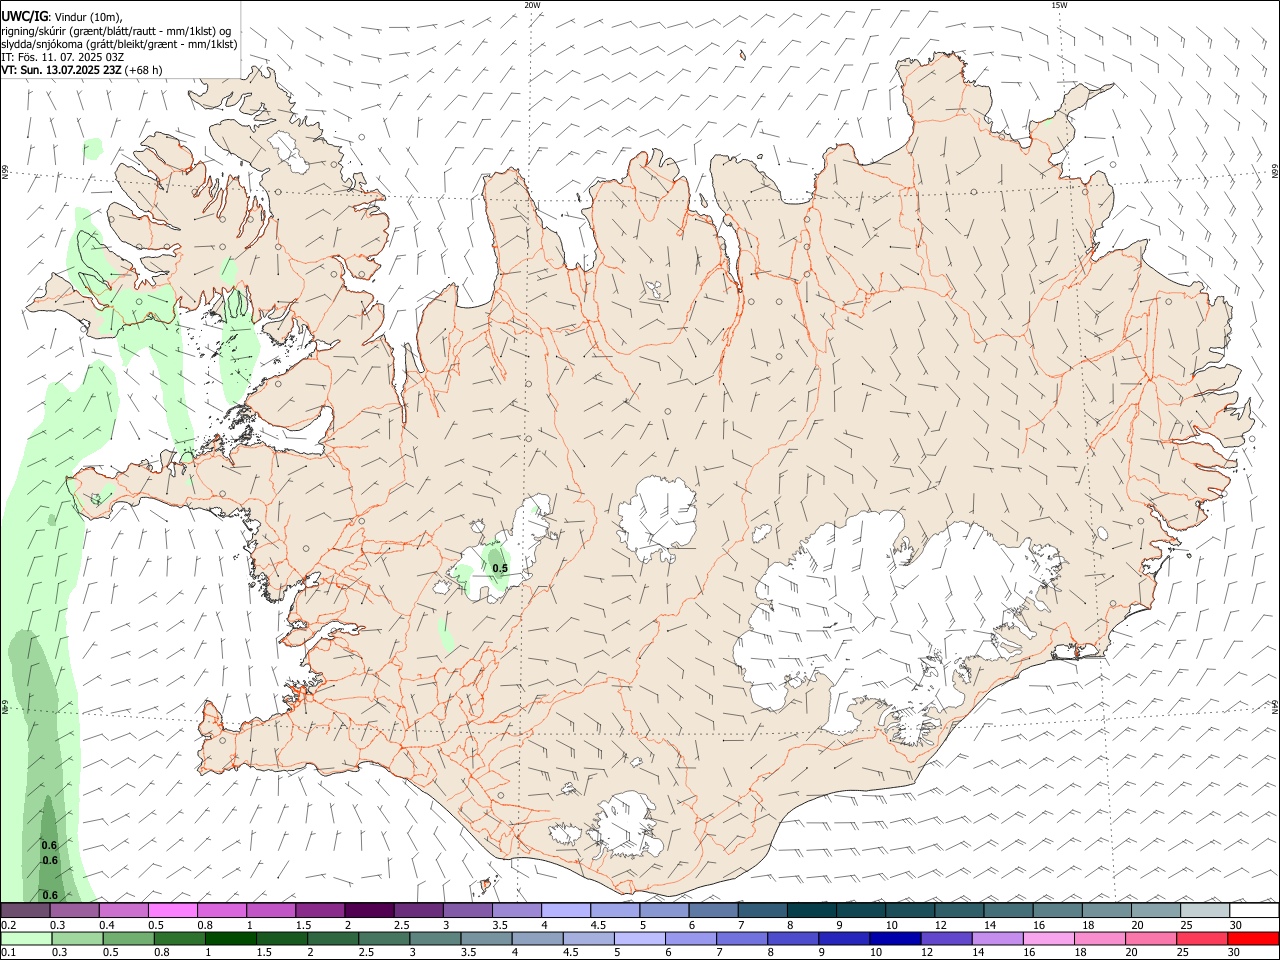This screenshot has height=960, width=1280.
Task: Click the 0.5 precipitation value on the glacier
Action: click(x=500, y=568)
